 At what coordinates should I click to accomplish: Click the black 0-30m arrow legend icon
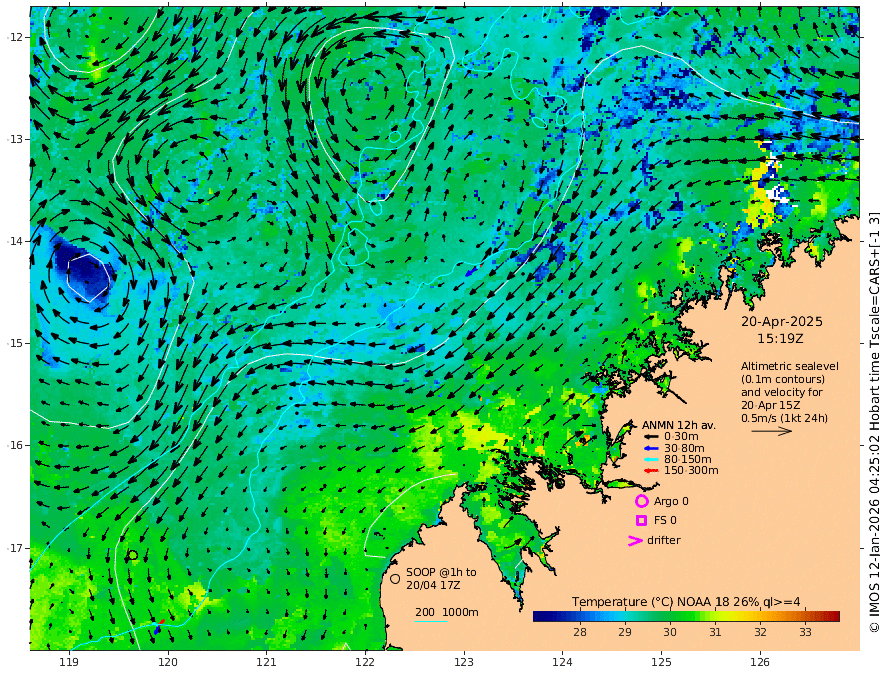[x=651, y=437]
